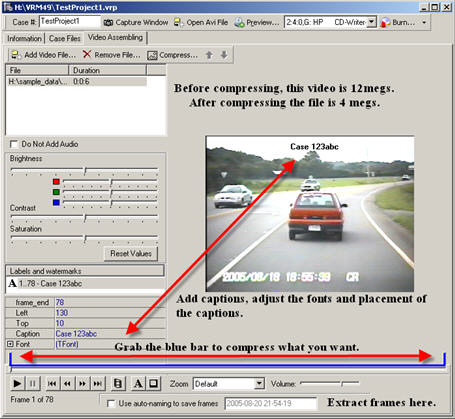The width and height of the screenshot is (455, 419).
Task: Click the frame name timestamp field
Action: (x=271, y=404)
